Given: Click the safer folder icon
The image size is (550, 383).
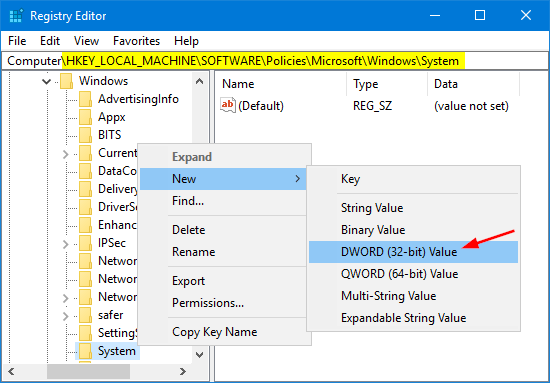Looking at the screenshot, I should [85, 315].
